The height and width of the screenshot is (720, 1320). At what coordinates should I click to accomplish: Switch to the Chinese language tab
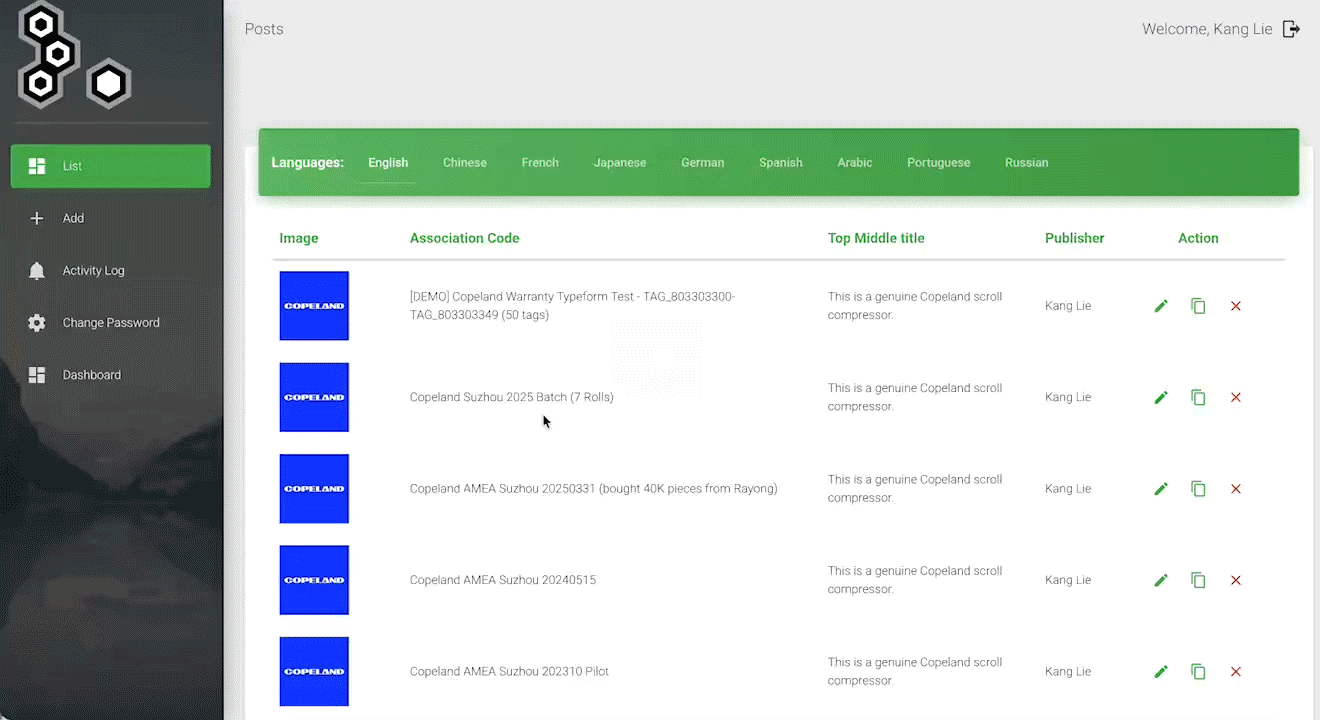tap(465, 162)
